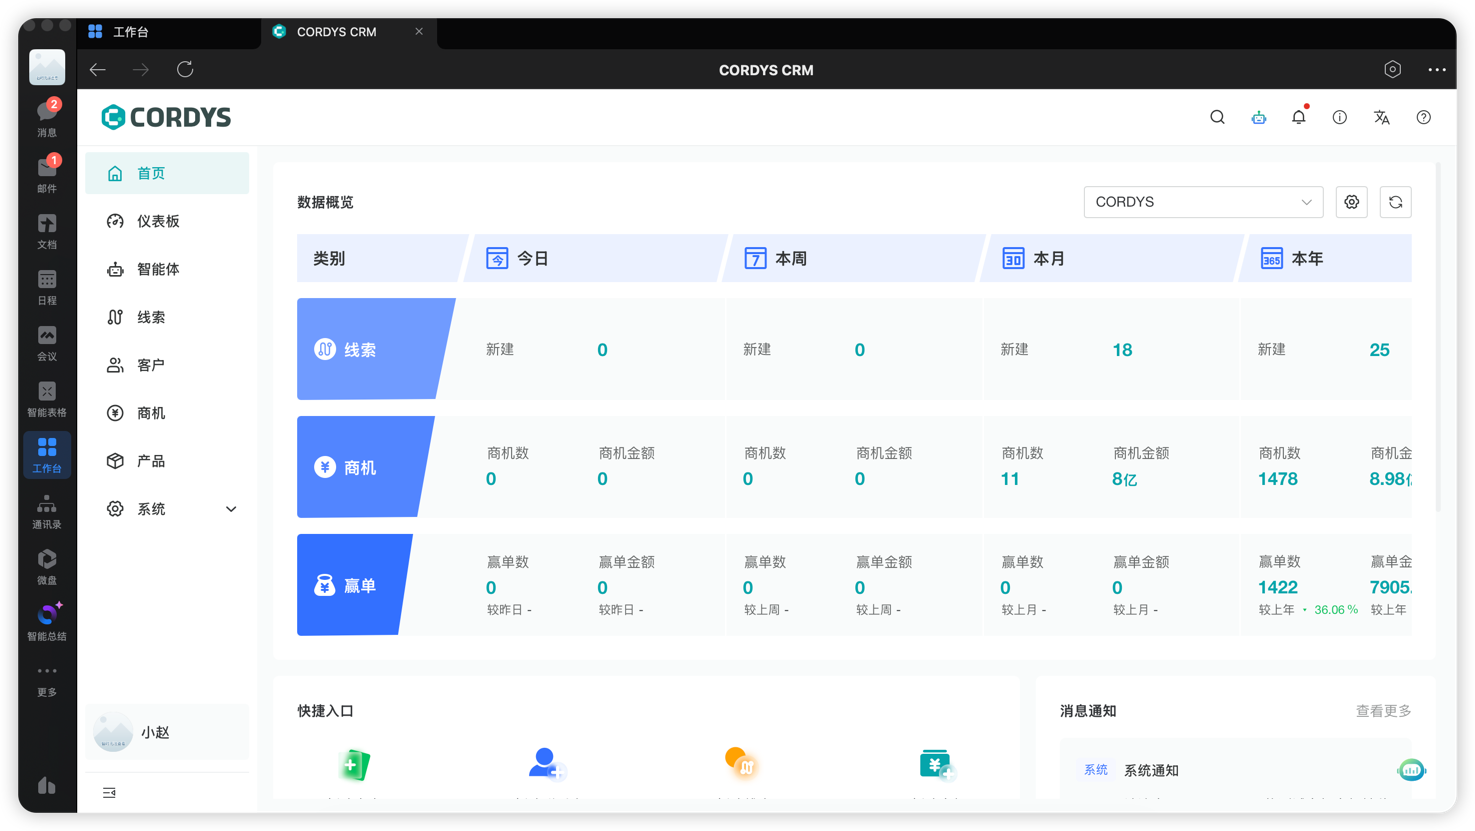Viewport: 1475px width, 831px height.
Task: Open the CORDYS dropdown selector
Action: pyautogui.click(x=1203, y=201)
